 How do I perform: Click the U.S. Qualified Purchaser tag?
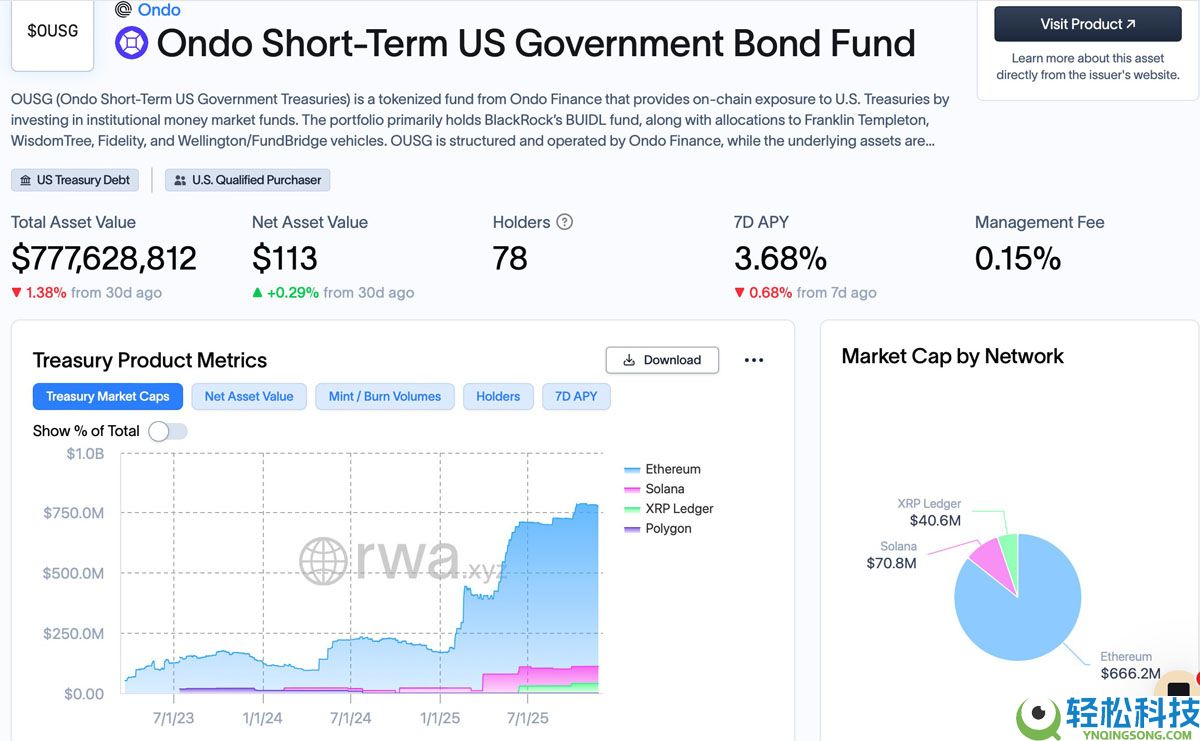247,180
